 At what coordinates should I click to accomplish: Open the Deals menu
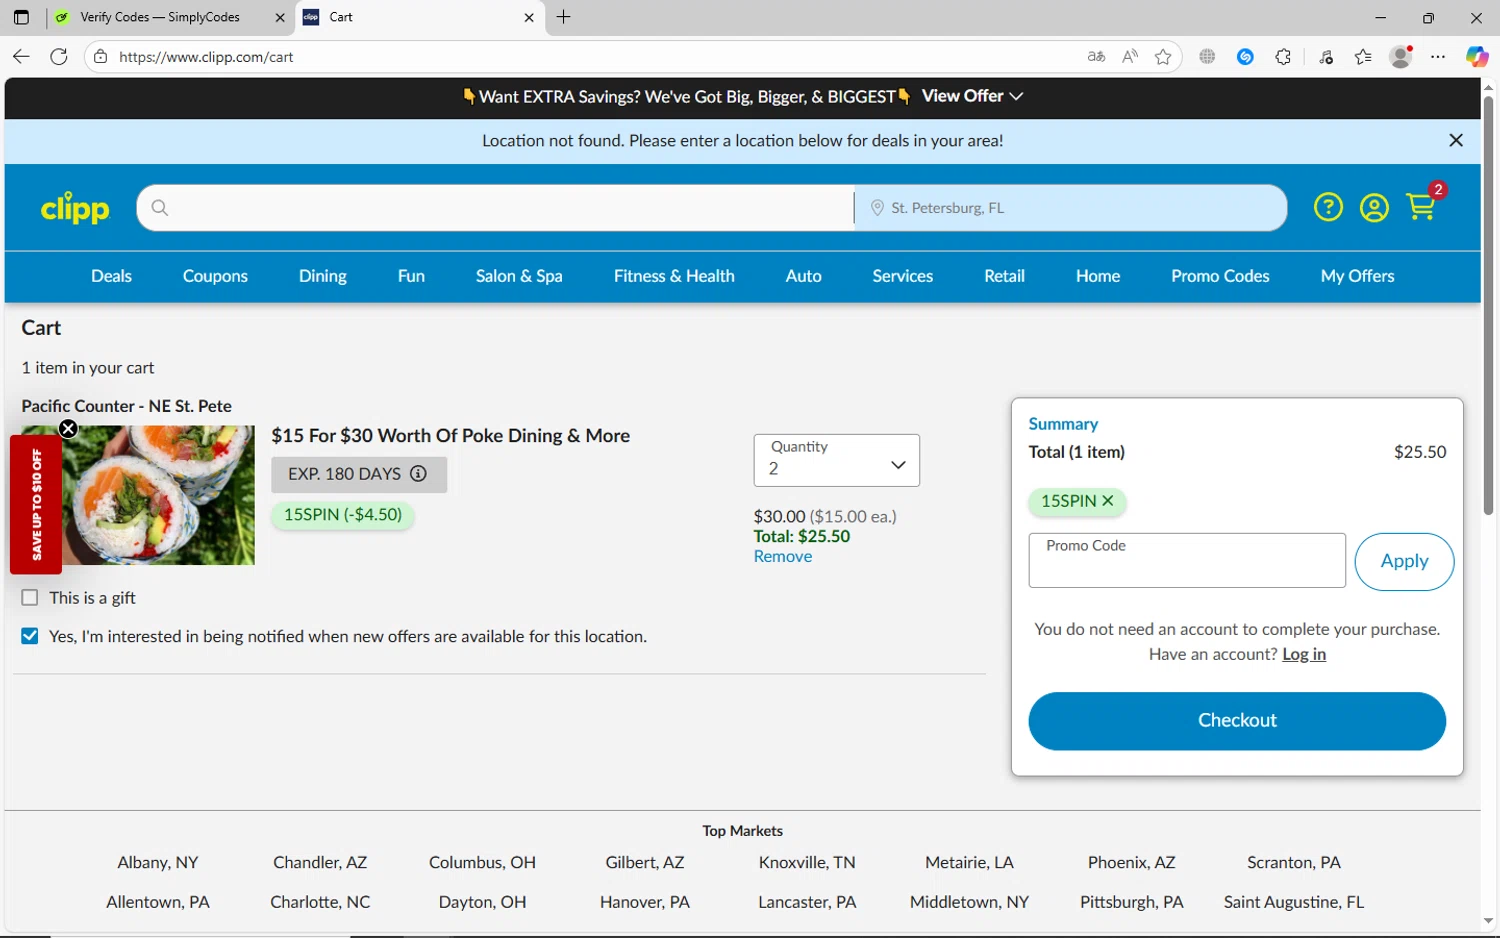point(111,276)
